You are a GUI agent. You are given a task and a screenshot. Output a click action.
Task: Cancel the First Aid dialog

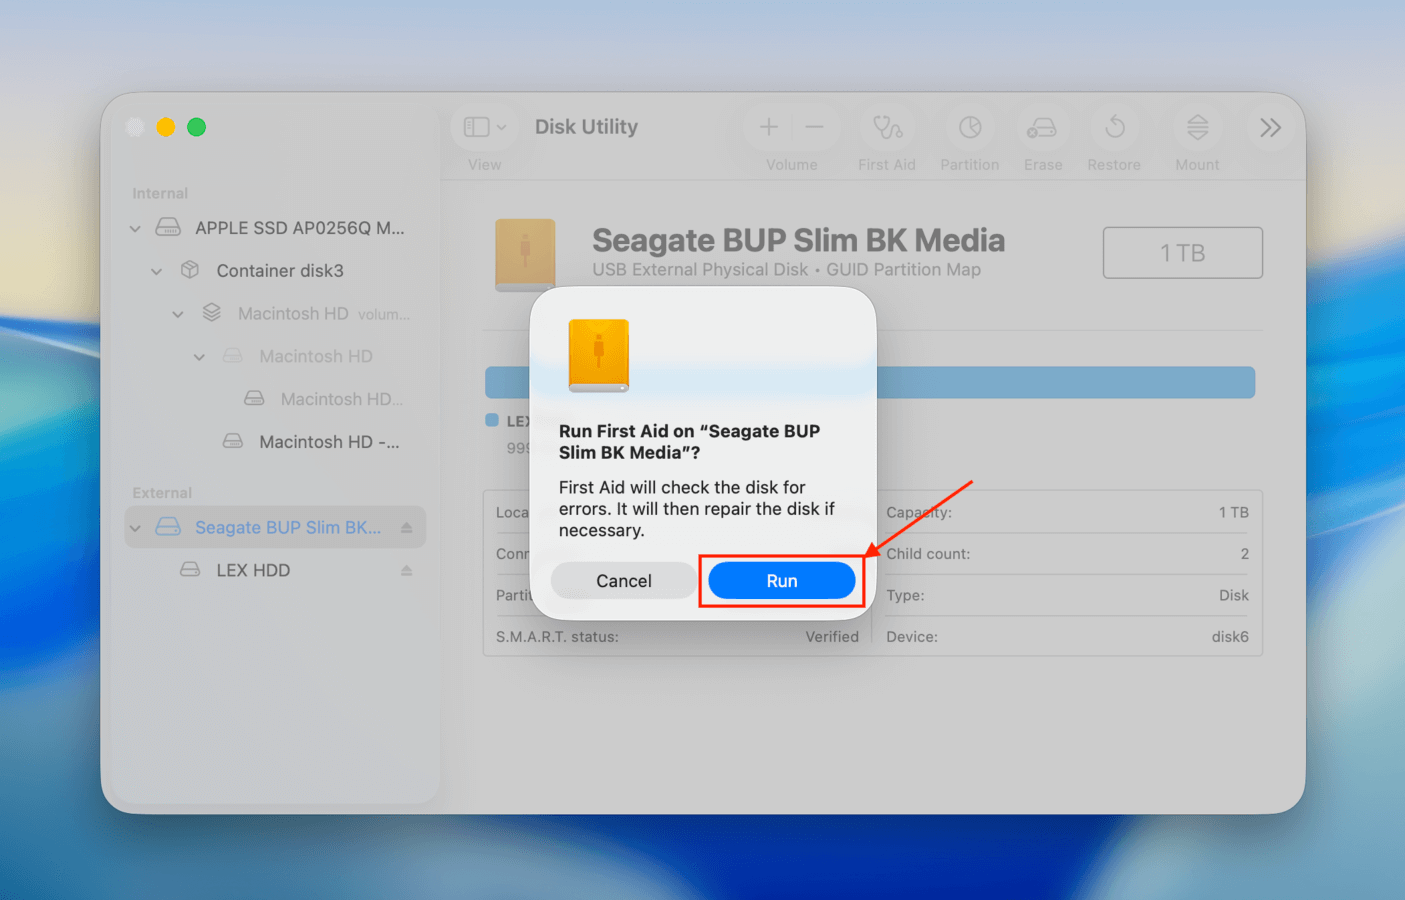click(623, 580)
